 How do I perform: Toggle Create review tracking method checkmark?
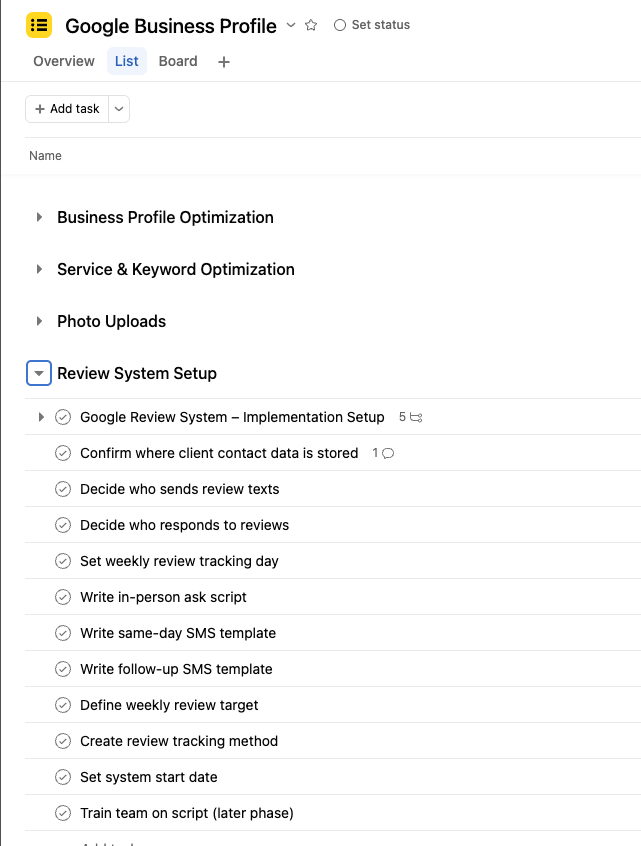63,741
